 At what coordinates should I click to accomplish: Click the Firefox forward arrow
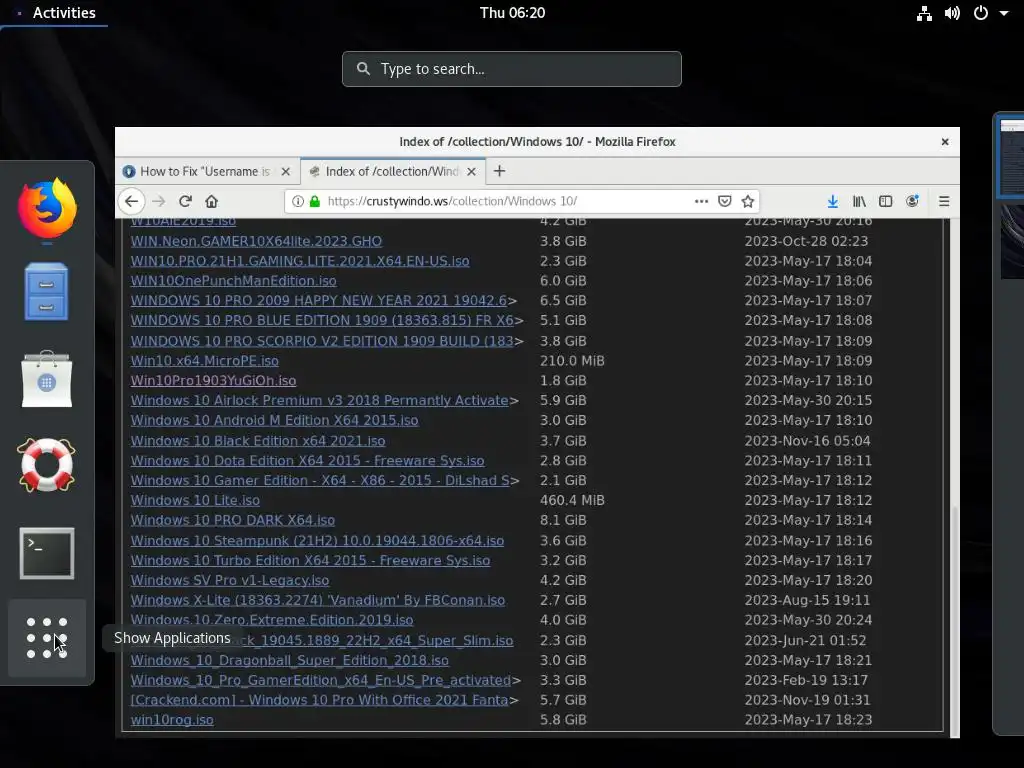click(159, 201)
